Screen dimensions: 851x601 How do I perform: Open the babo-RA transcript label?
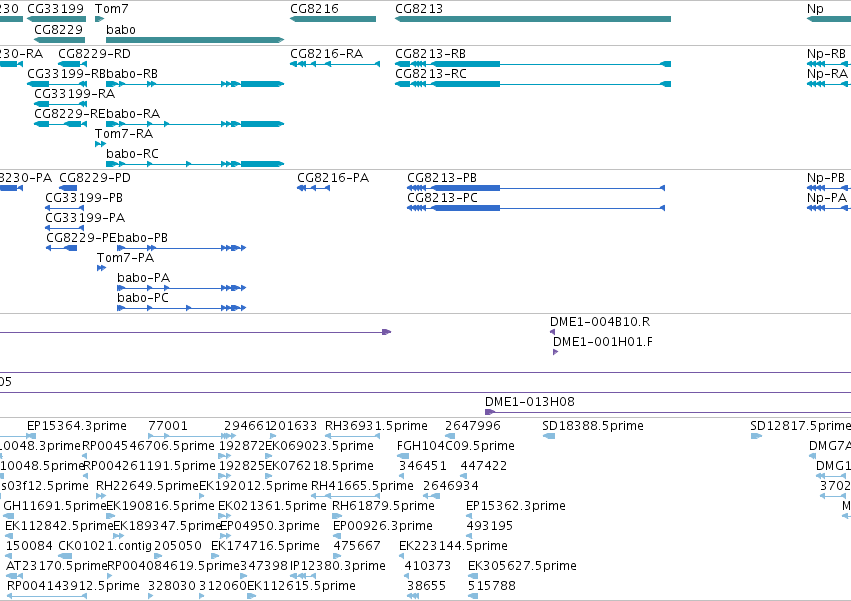click(x=133, y=114)
